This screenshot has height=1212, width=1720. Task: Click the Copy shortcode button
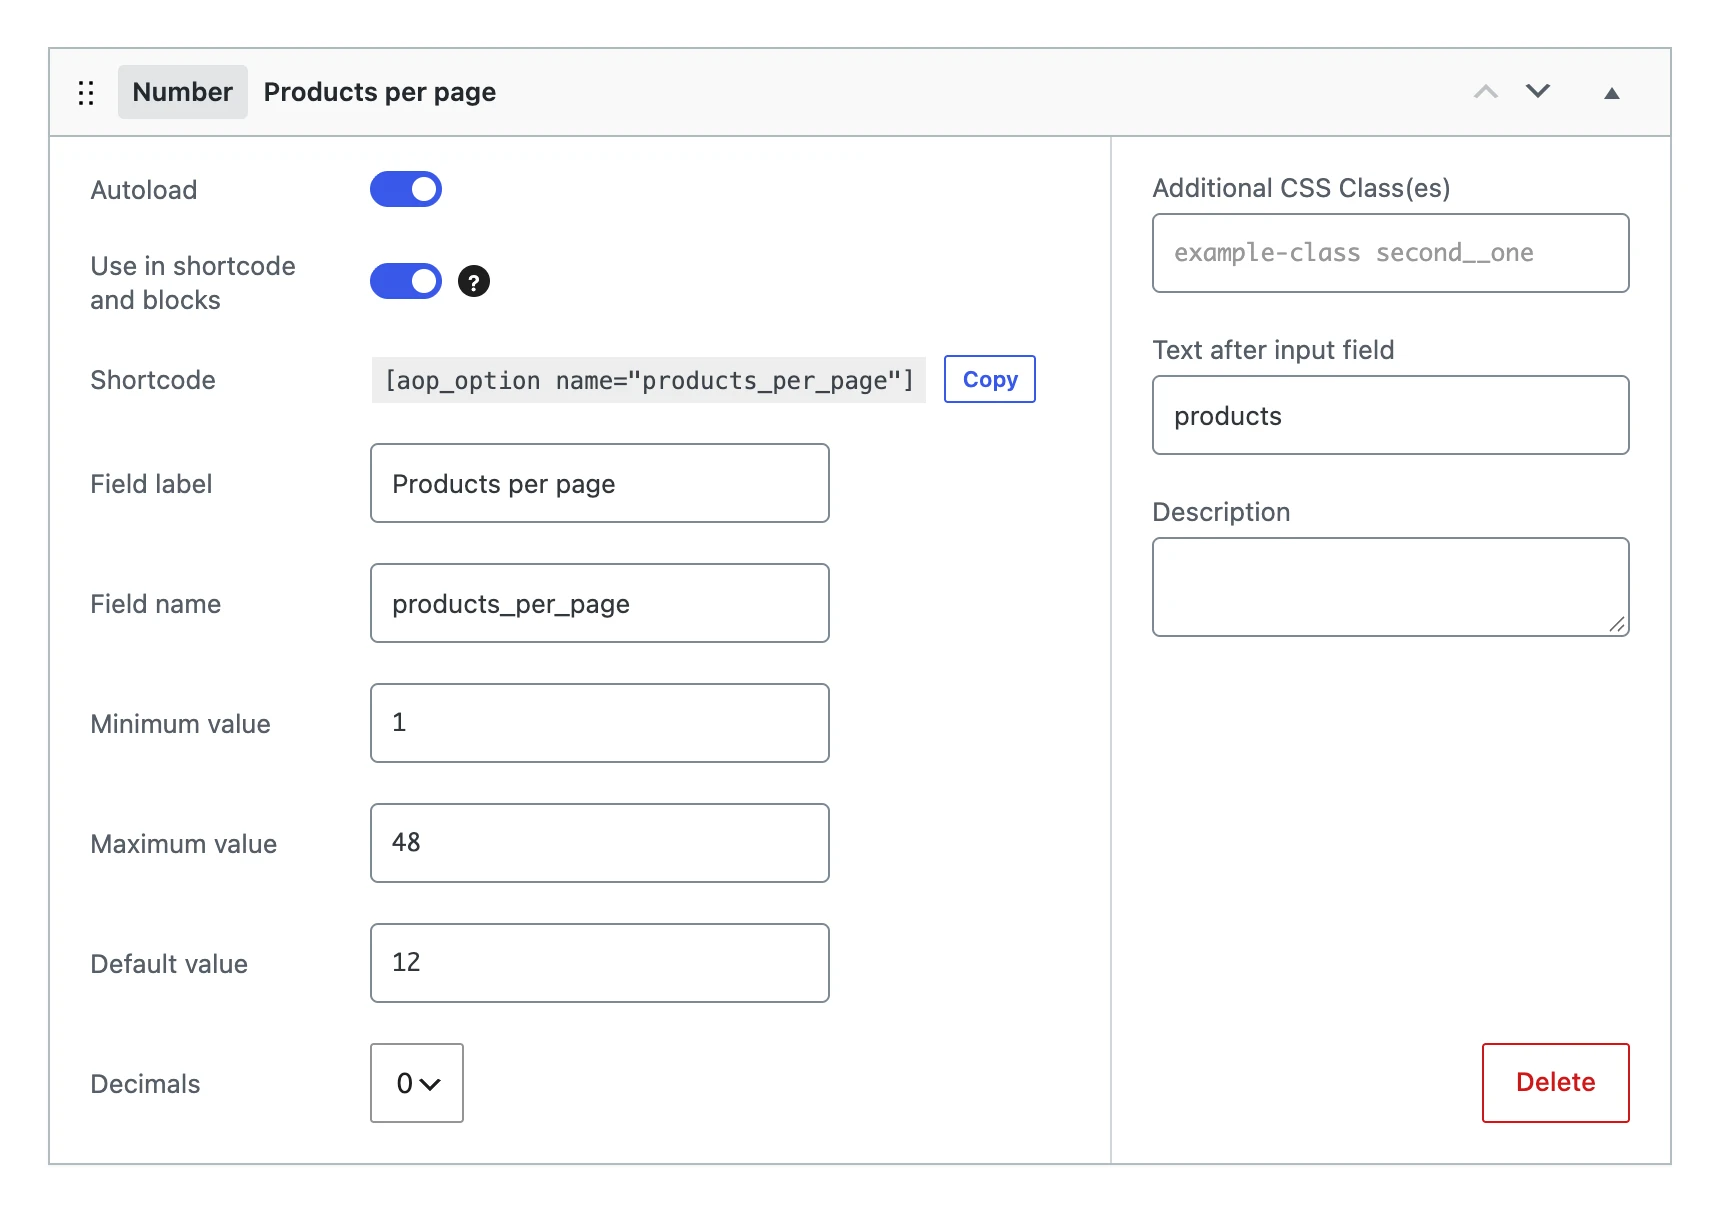pyautogui.click(x=990, y=379)
